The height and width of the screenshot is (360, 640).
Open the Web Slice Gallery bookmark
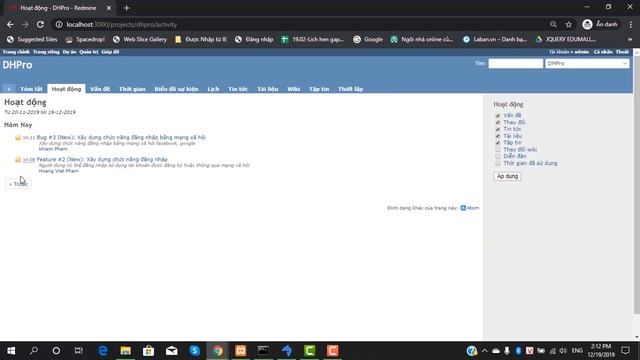coord(140,39)
